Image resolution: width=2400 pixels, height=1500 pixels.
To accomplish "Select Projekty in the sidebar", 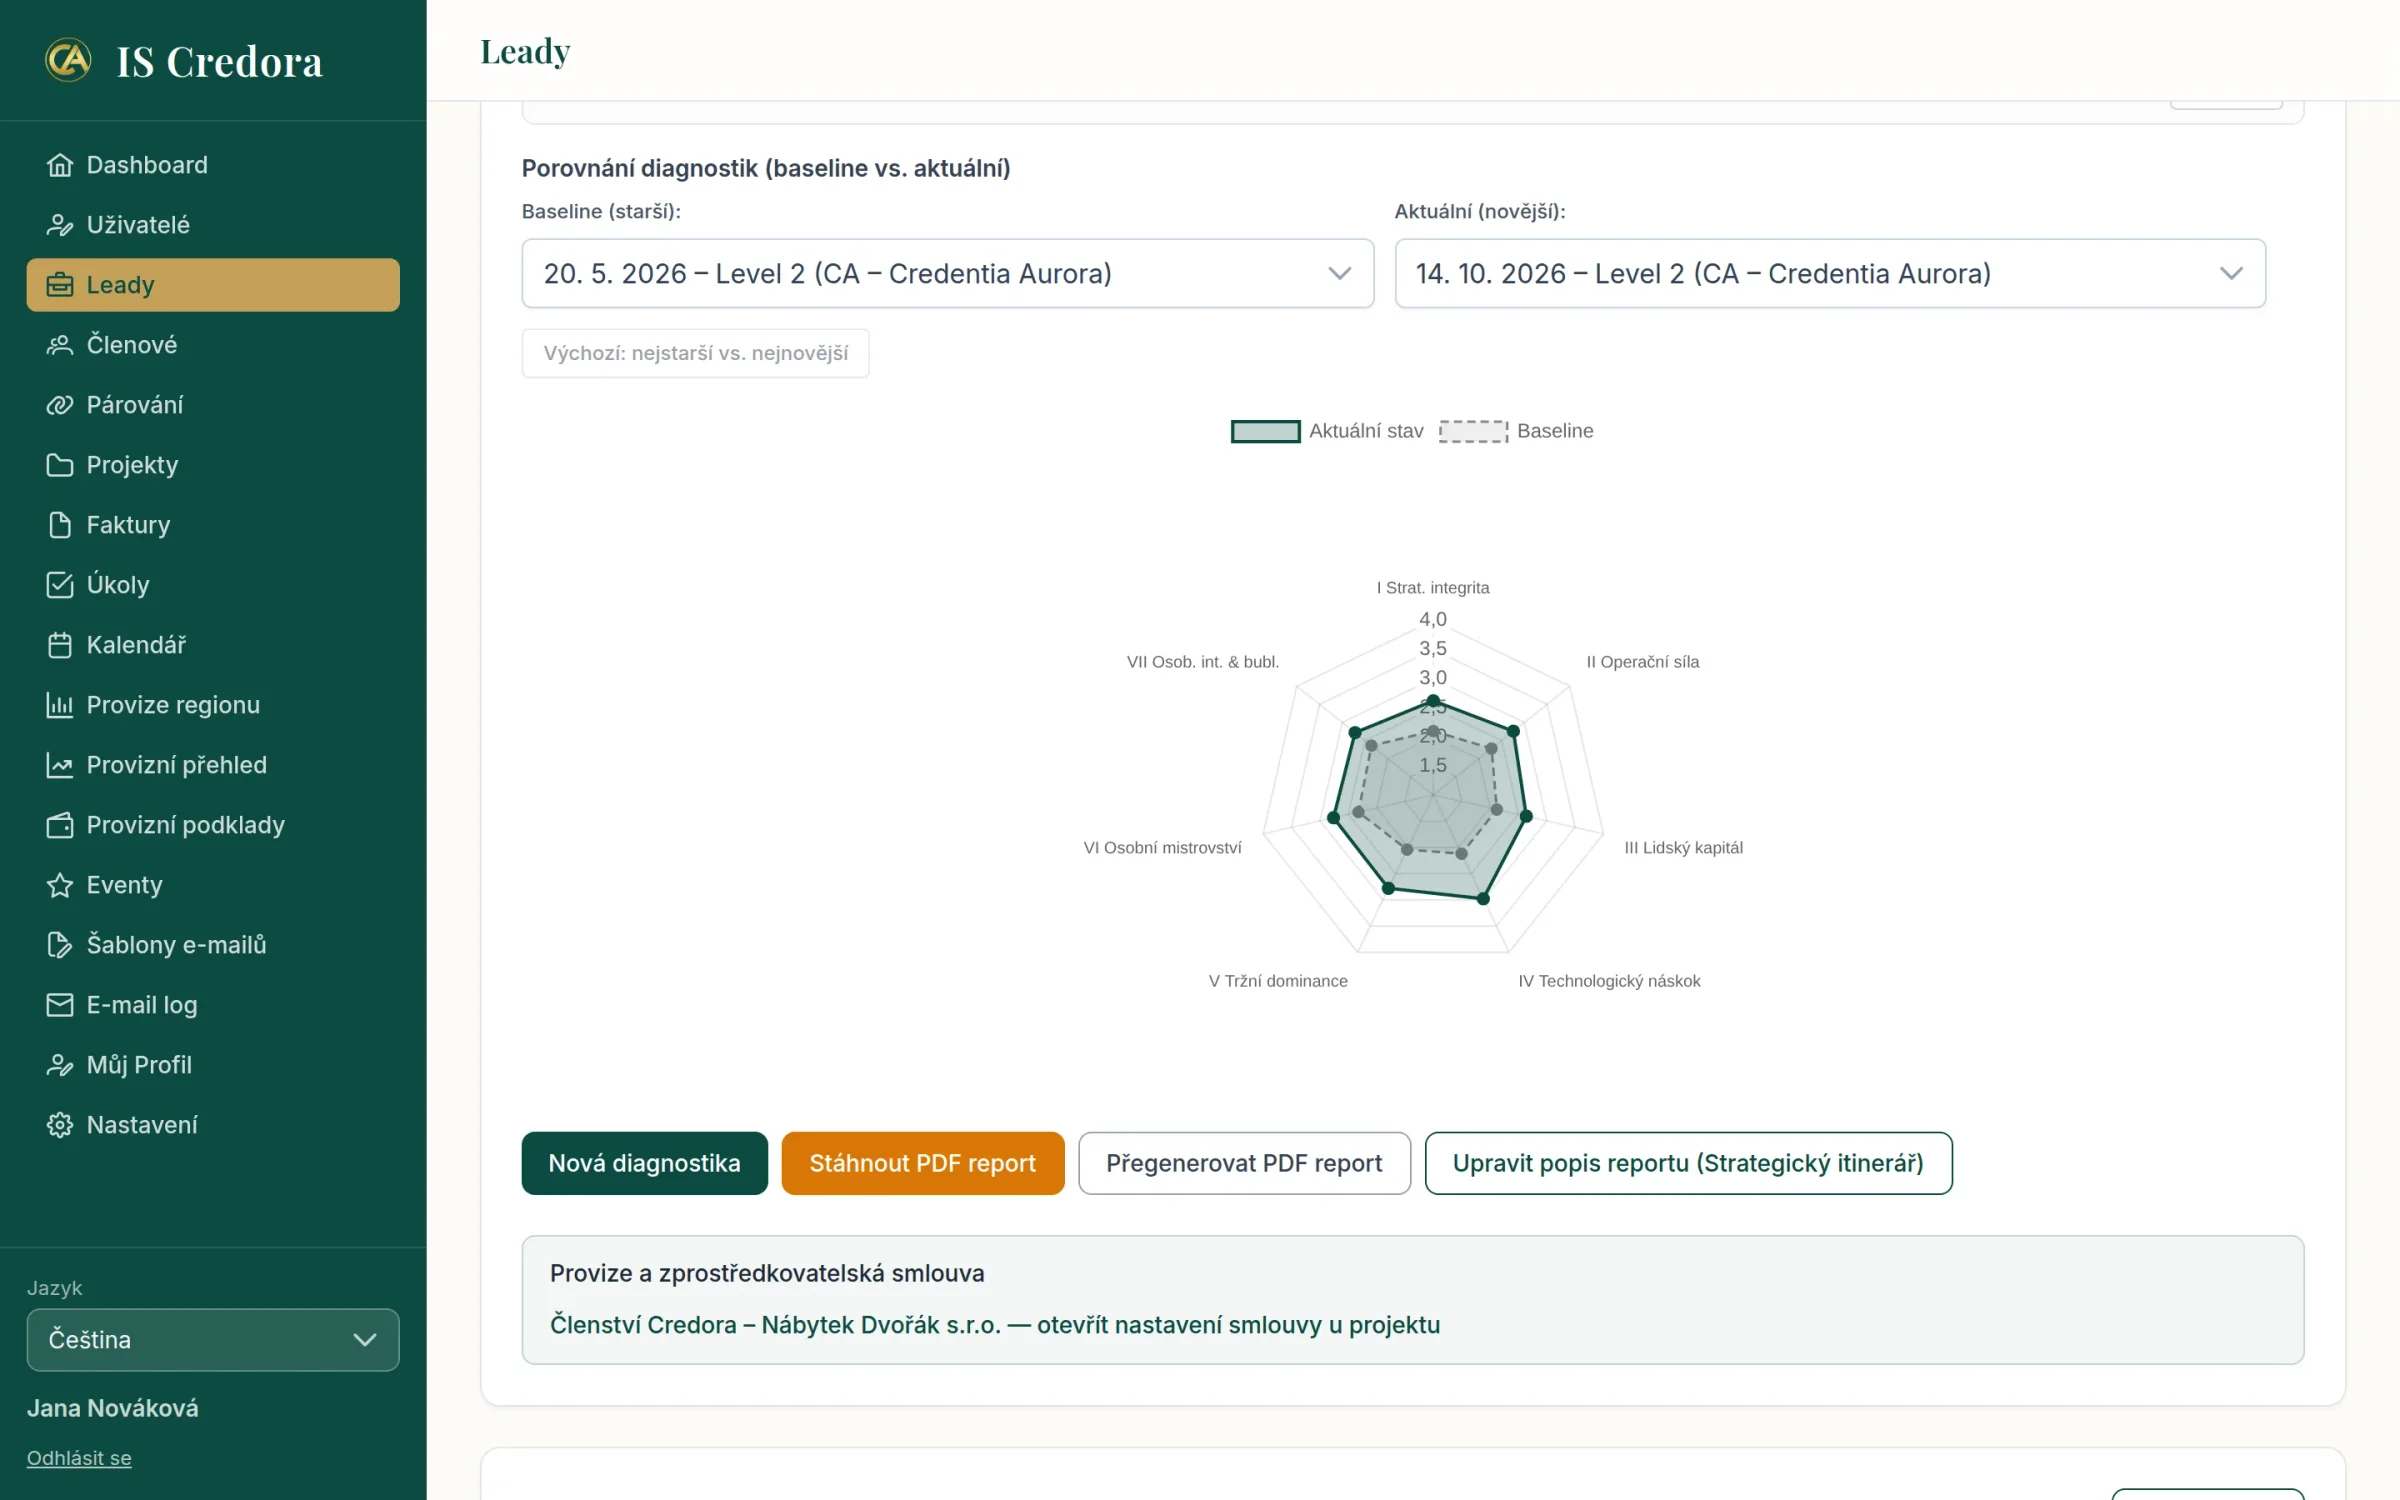I will pyautogui.click(x=213, y=465).
